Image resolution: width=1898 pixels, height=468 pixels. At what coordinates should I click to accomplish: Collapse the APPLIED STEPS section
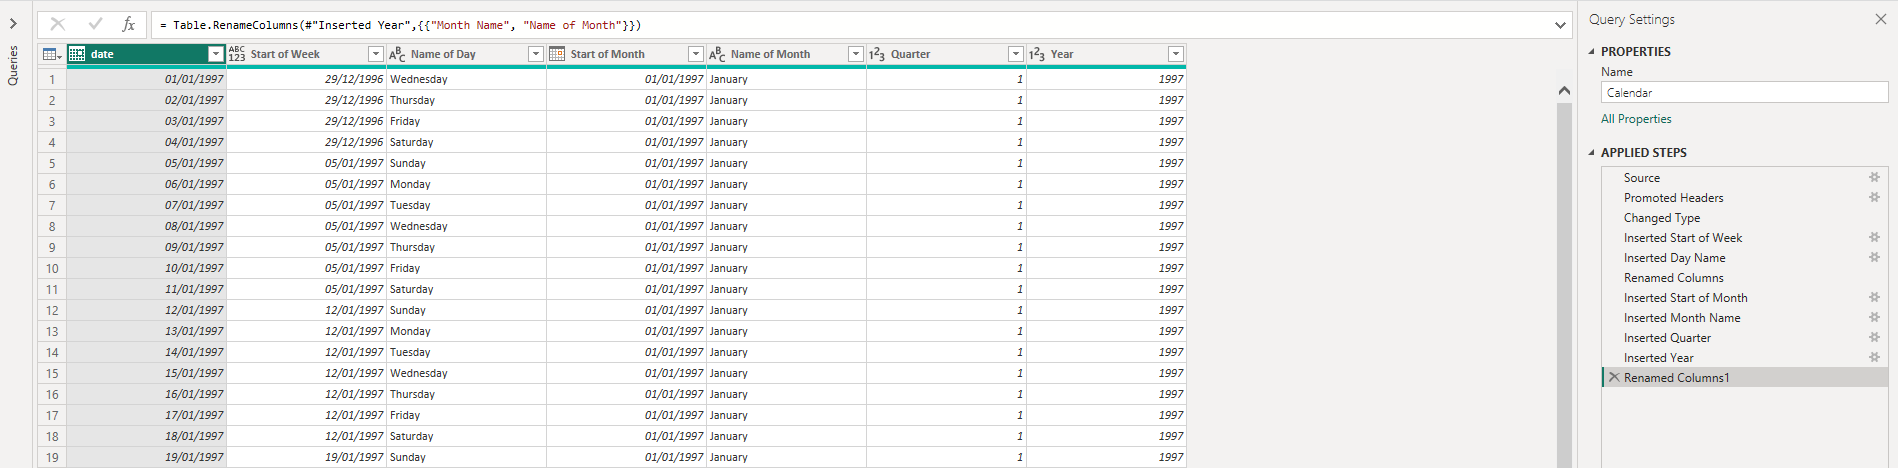point(1592,152)
